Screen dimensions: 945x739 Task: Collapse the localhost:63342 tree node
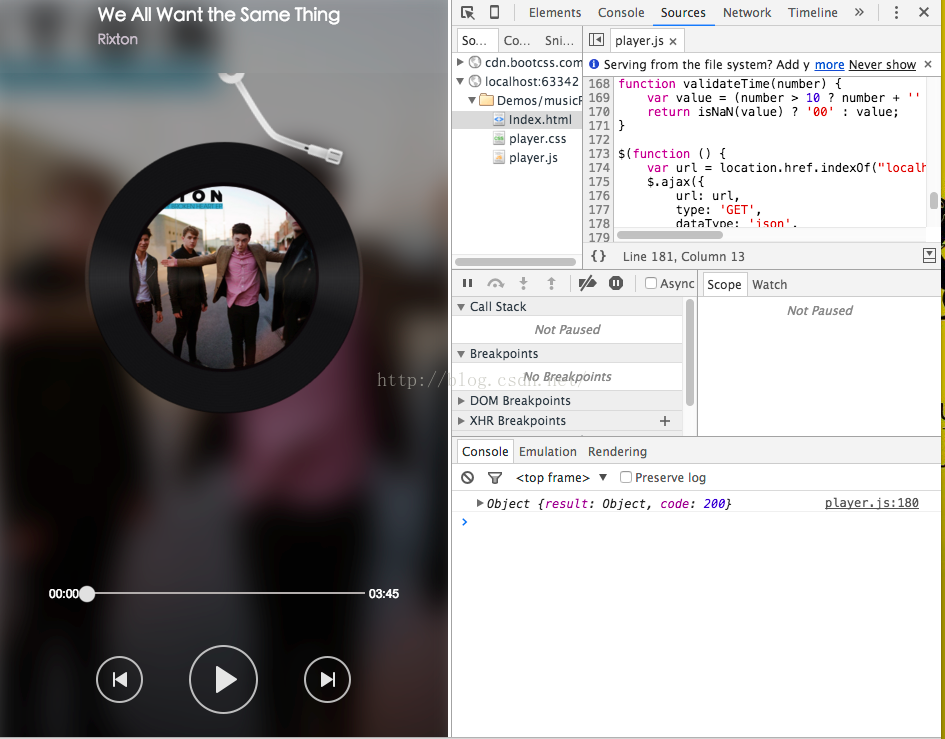pos(460,81)
